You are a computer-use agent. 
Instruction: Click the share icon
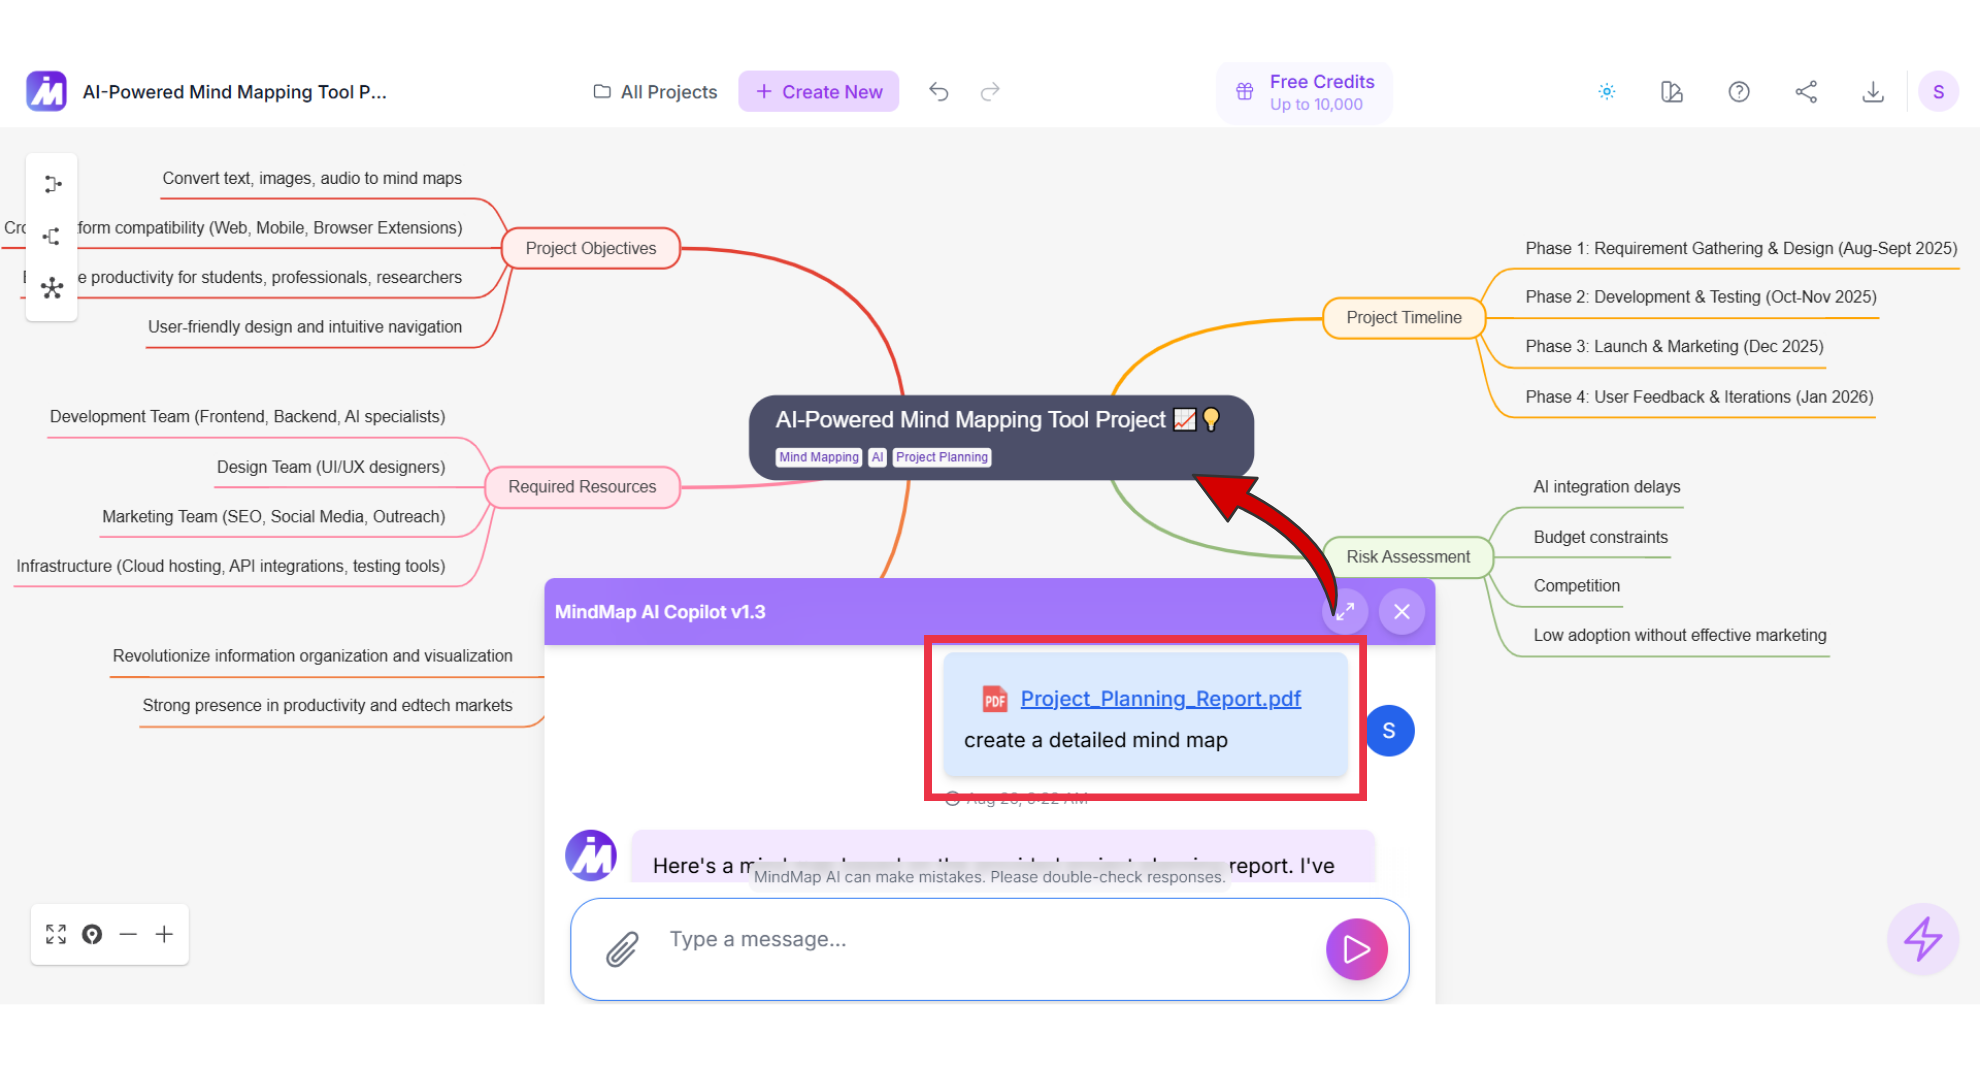1806,92
